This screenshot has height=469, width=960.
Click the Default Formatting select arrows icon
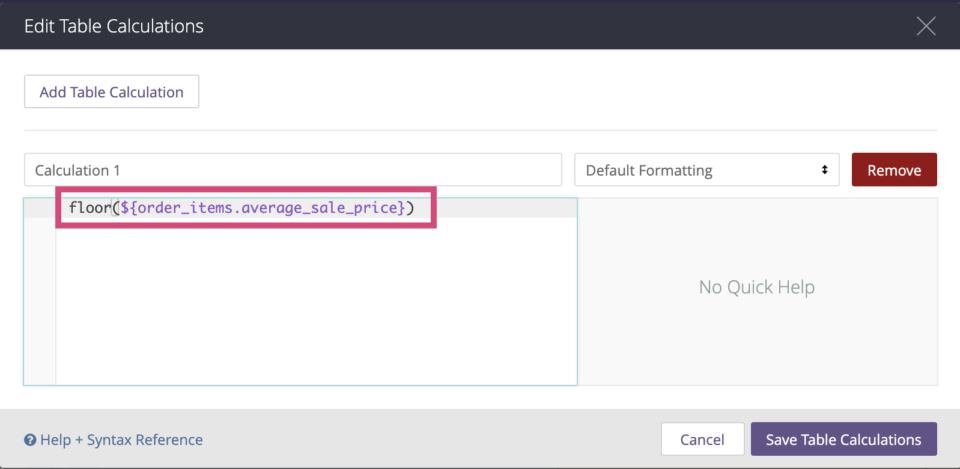825,170
